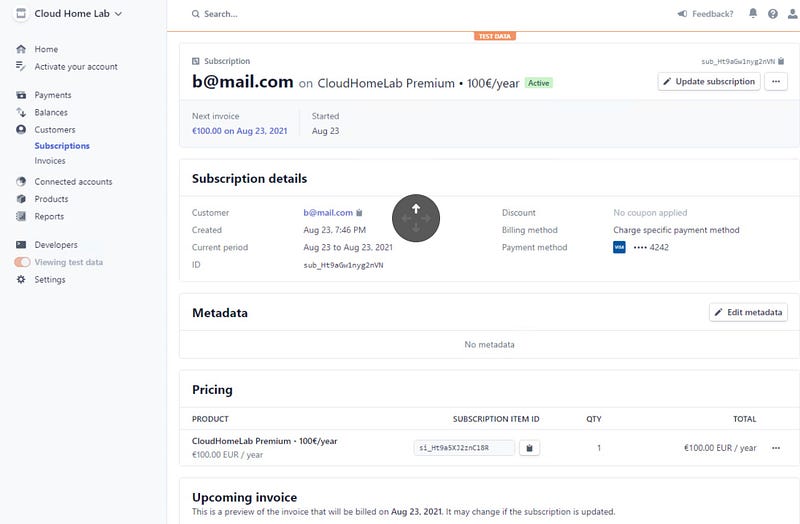This screenshot has height=524, width=800.
Task: Select Subscriptions in sidebar
Action: (x=62, y=146)
